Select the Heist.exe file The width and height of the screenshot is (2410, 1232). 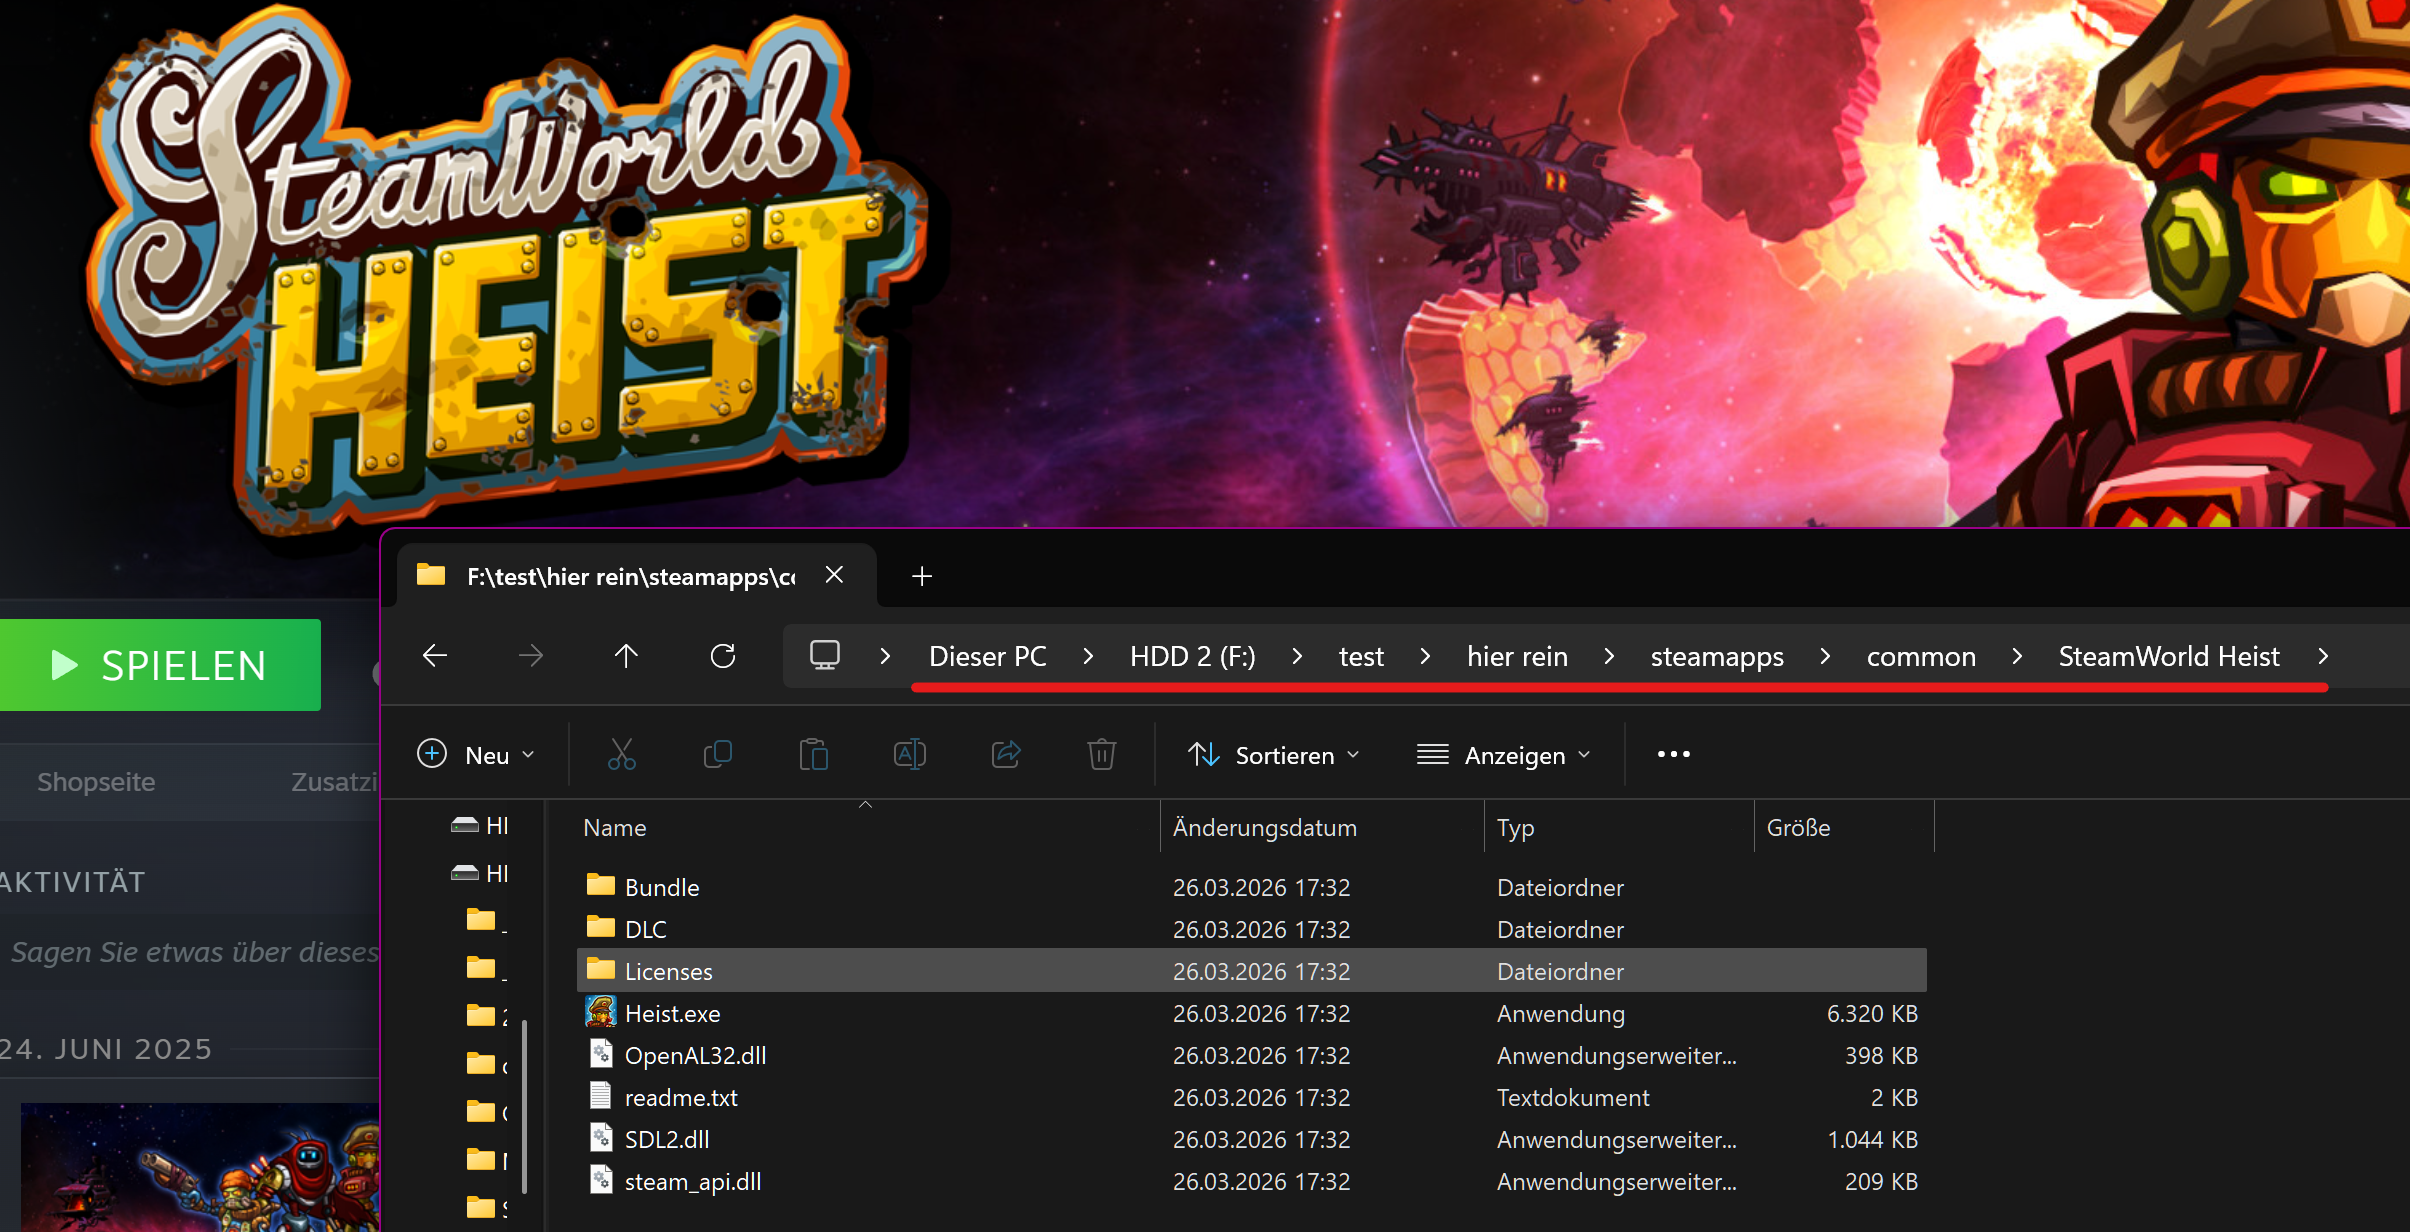click(x=672, y=1014)
